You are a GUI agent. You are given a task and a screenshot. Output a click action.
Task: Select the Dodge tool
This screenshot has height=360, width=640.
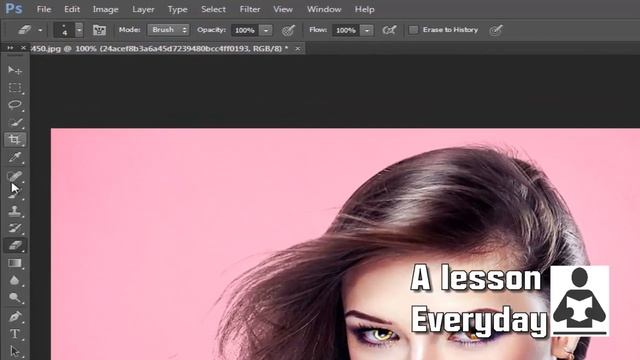[15, 298]
